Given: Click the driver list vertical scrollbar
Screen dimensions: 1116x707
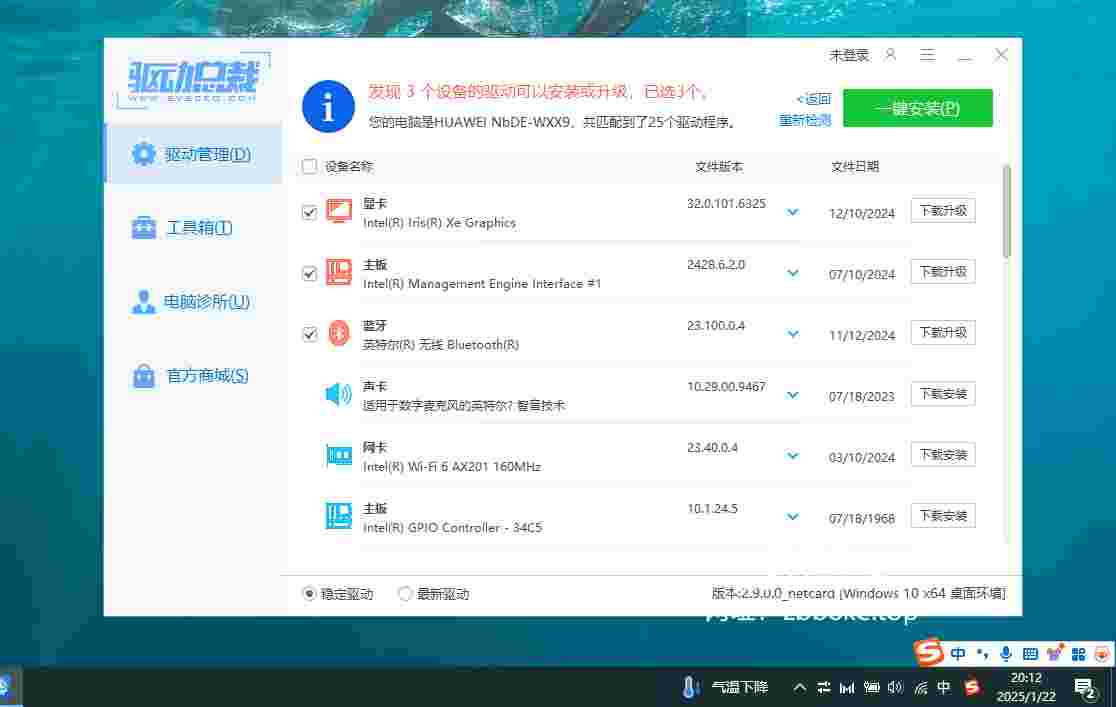Looking at the screenshot, I should click(x=1006, y=211).
